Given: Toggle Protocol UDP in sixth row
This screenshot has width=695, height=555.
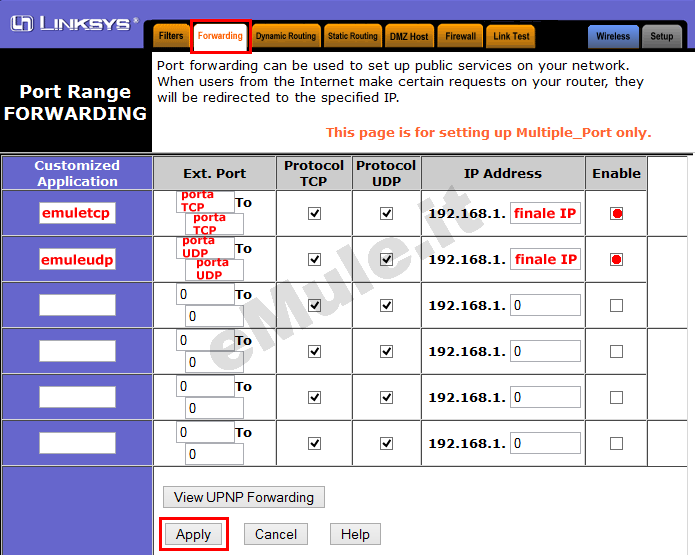Looking at the screenshot, I should pyautogui.click(x=386, y=443).
